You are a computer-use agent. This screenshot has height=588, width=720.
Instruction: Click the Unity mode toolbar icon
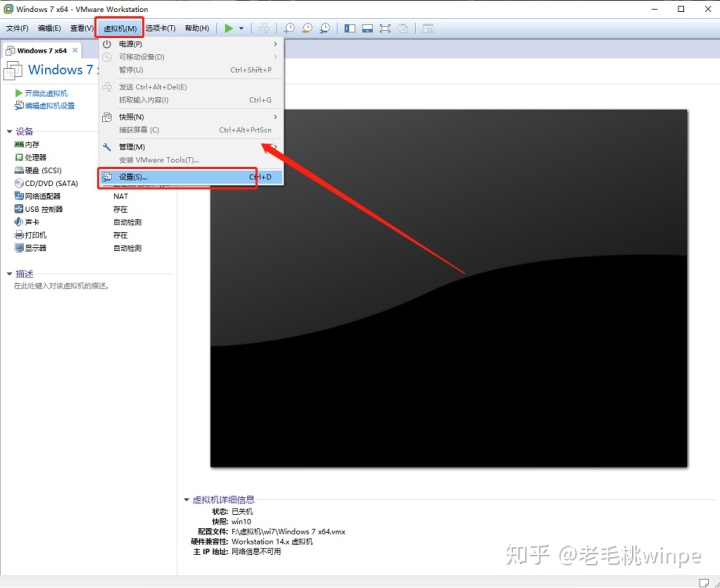[x=403, y=28]
